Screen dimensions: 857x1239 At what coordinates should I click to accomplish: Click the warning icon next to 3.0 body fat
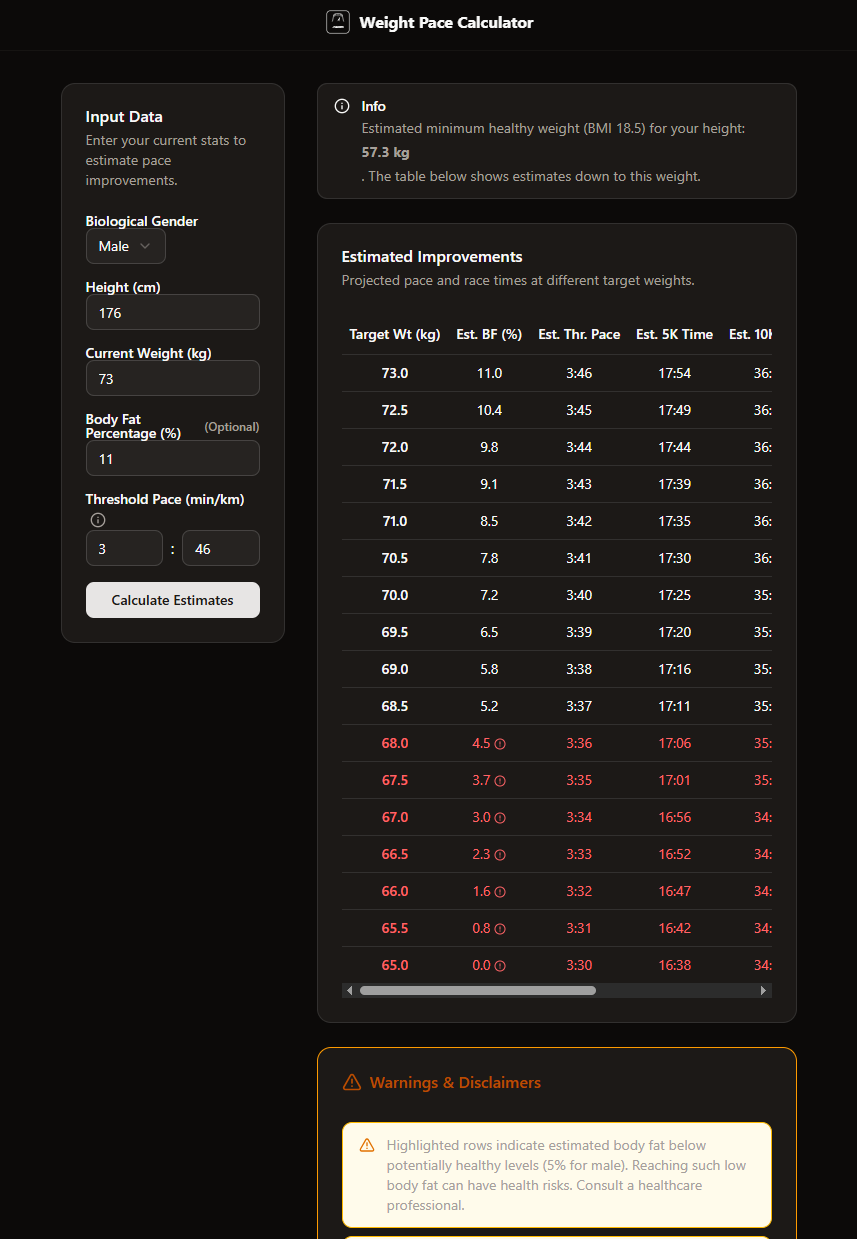[500, 818]
